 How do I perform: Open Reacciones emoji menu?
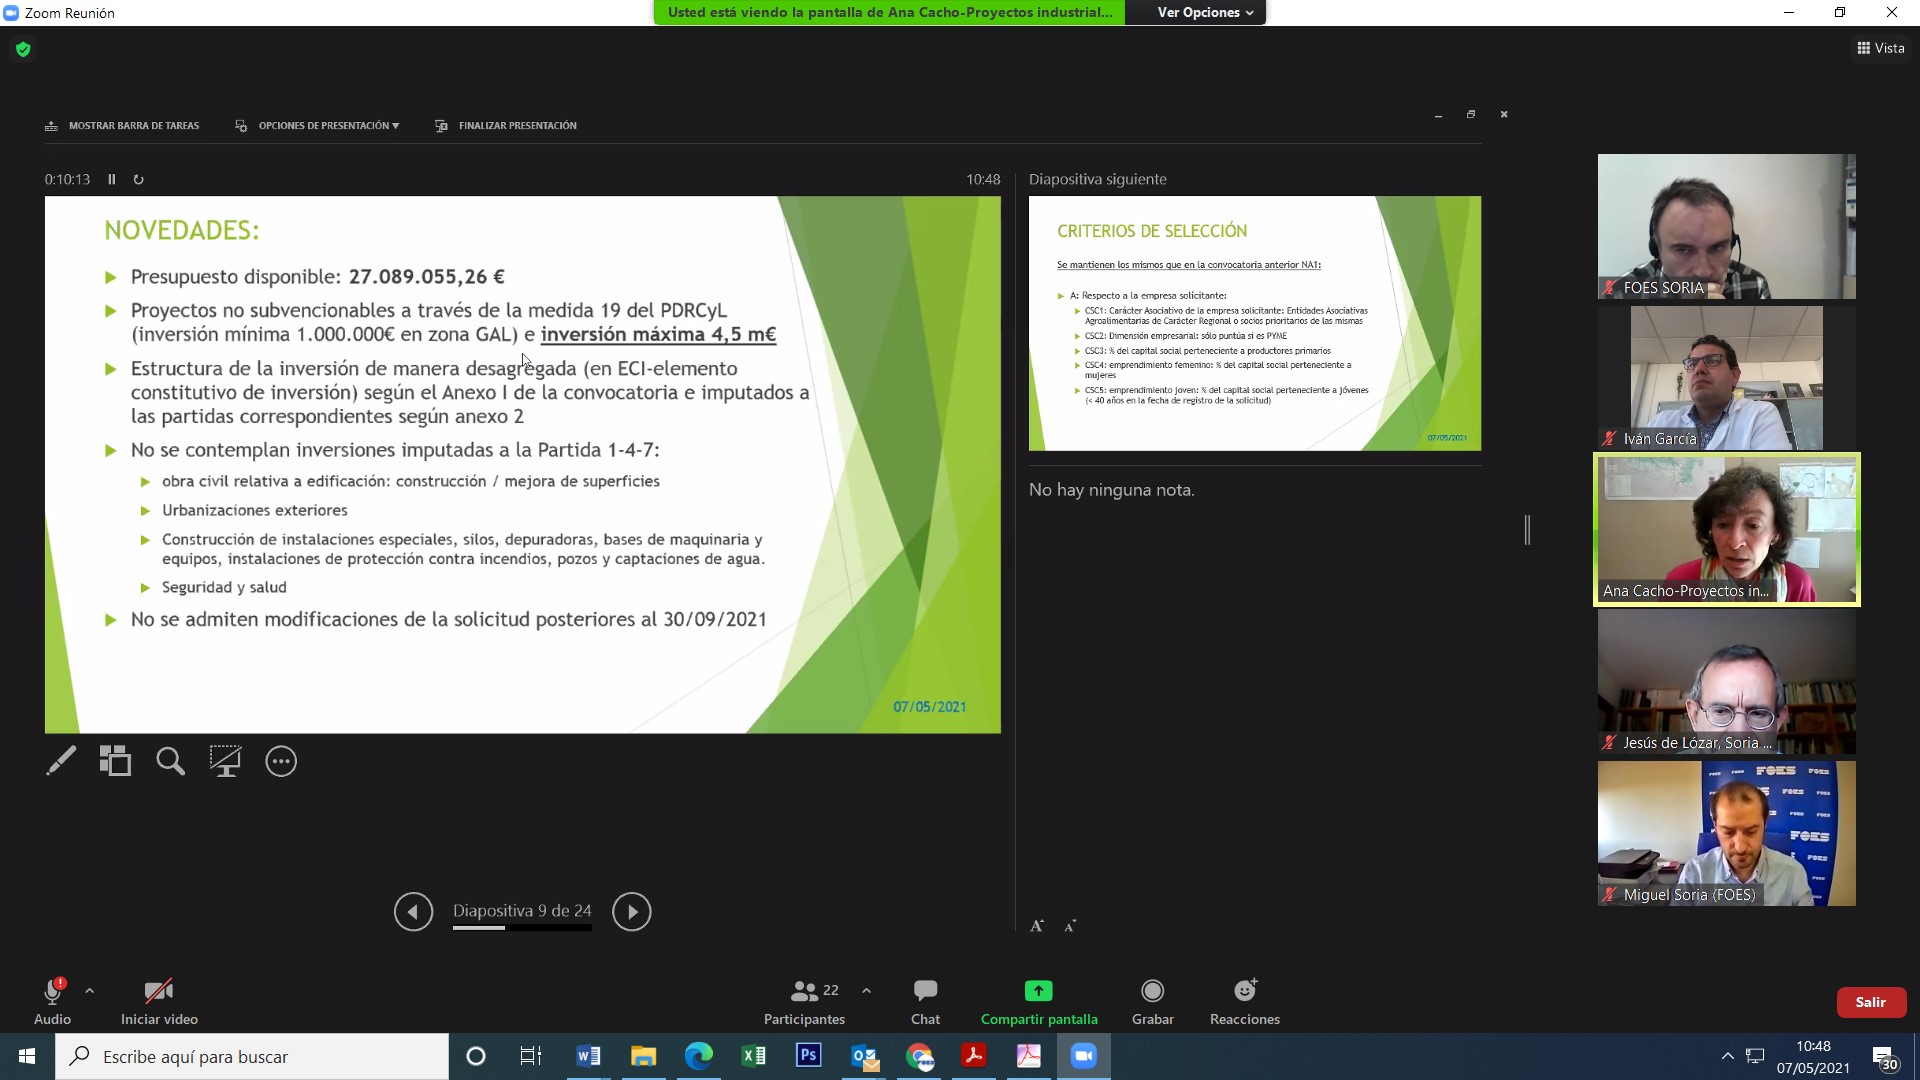click(x=1244, y=1001)
